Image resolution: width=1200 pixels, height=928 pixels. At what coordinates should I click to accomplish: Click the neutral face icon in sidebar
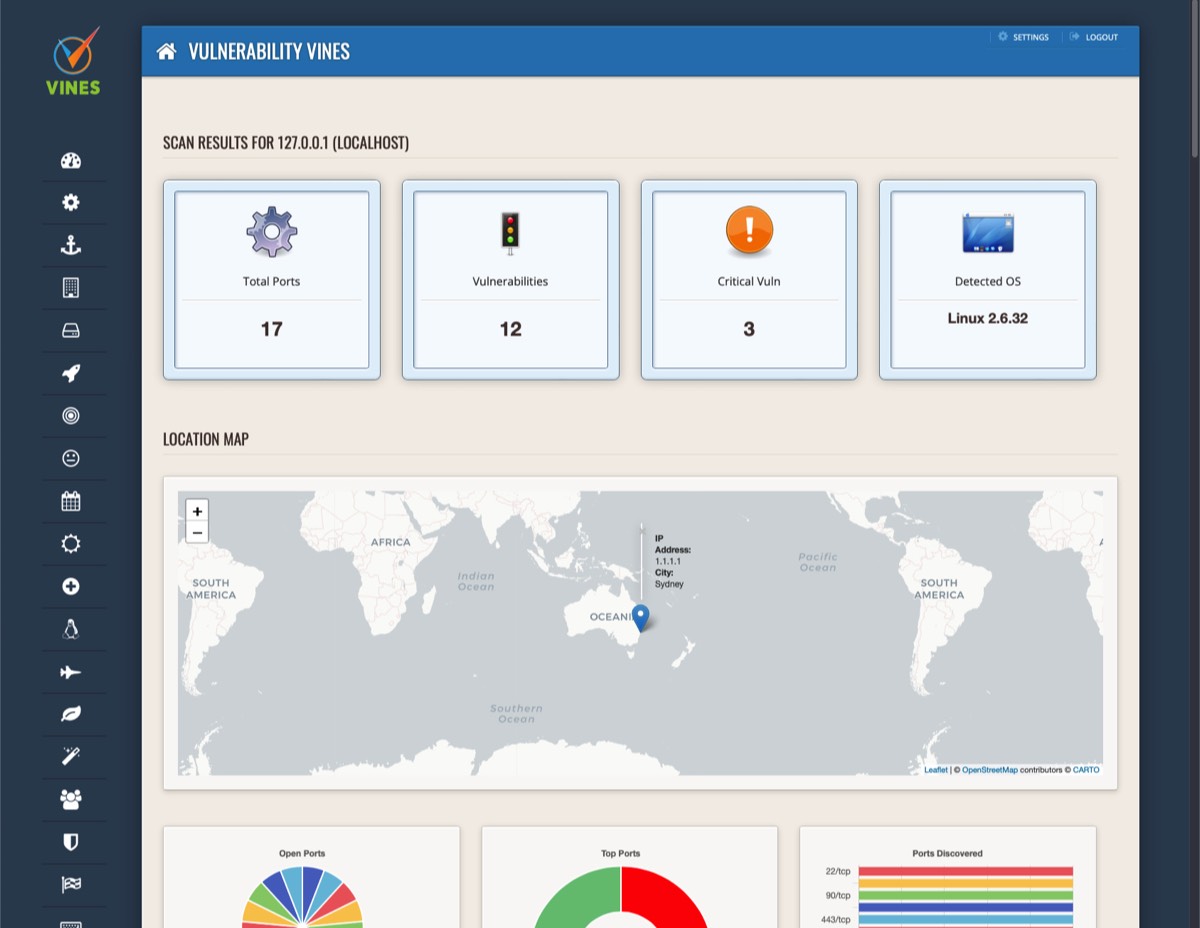pos(70,458)
